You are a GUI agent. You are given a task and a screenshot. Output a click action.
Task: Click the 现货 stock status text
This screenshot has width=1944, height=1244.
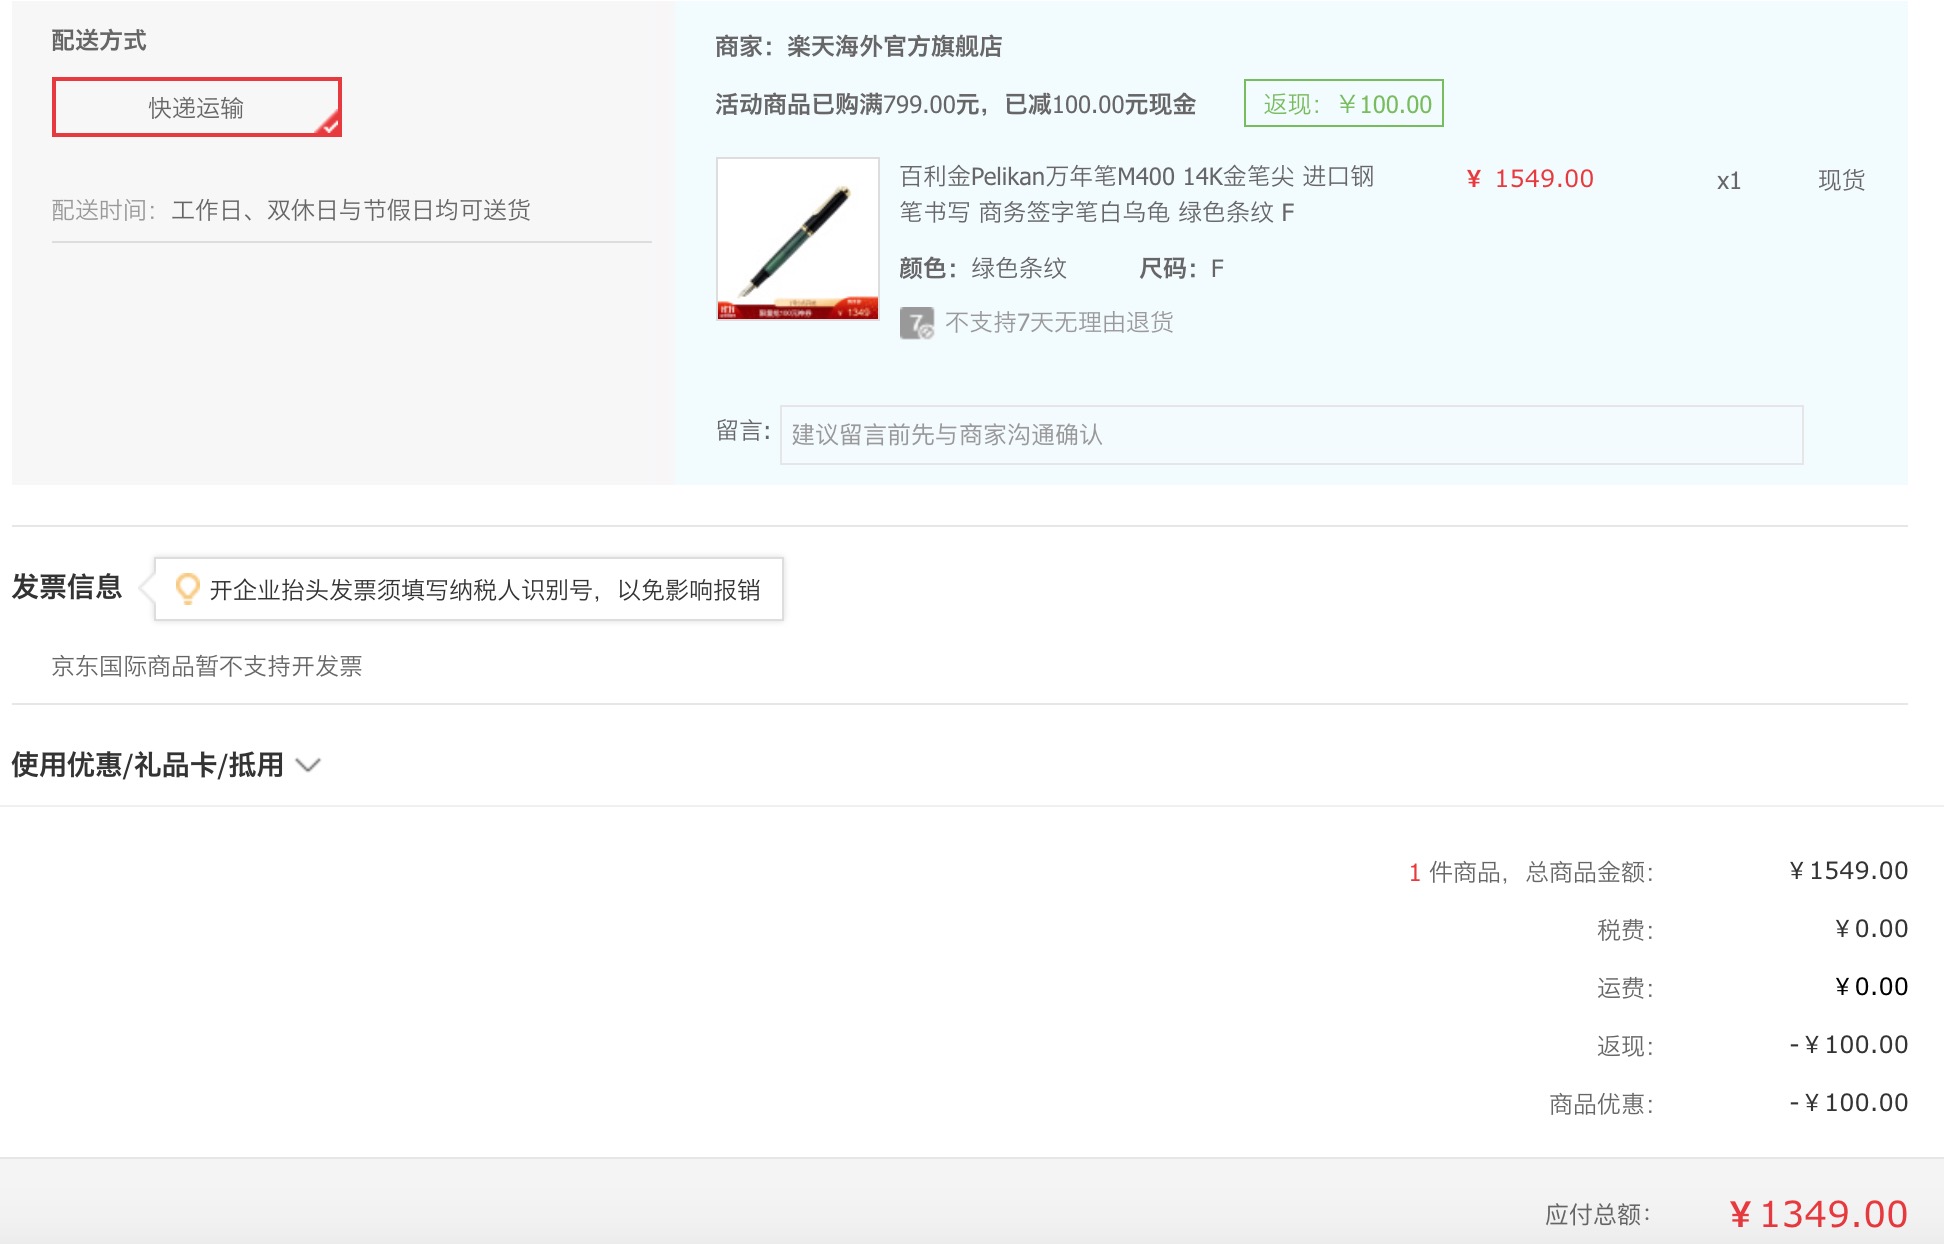pos(1841,180)
